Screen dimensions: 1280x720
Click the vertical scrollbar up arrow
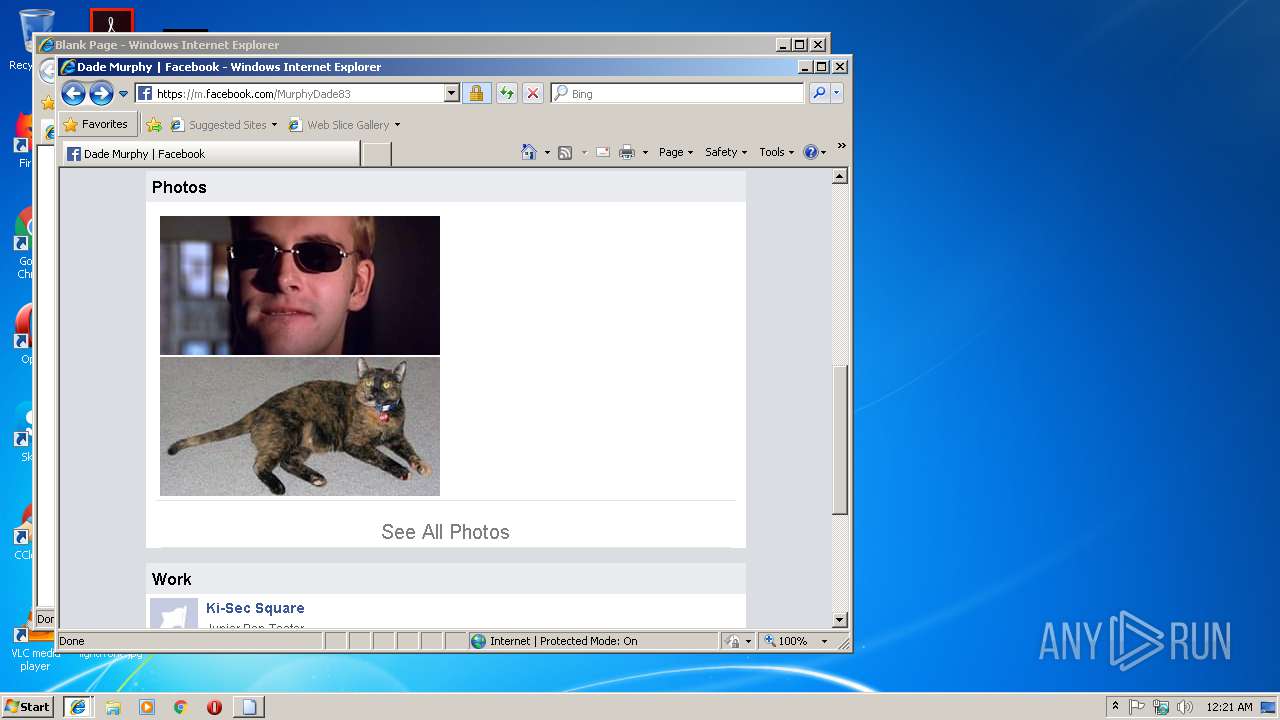coord(840,176)
